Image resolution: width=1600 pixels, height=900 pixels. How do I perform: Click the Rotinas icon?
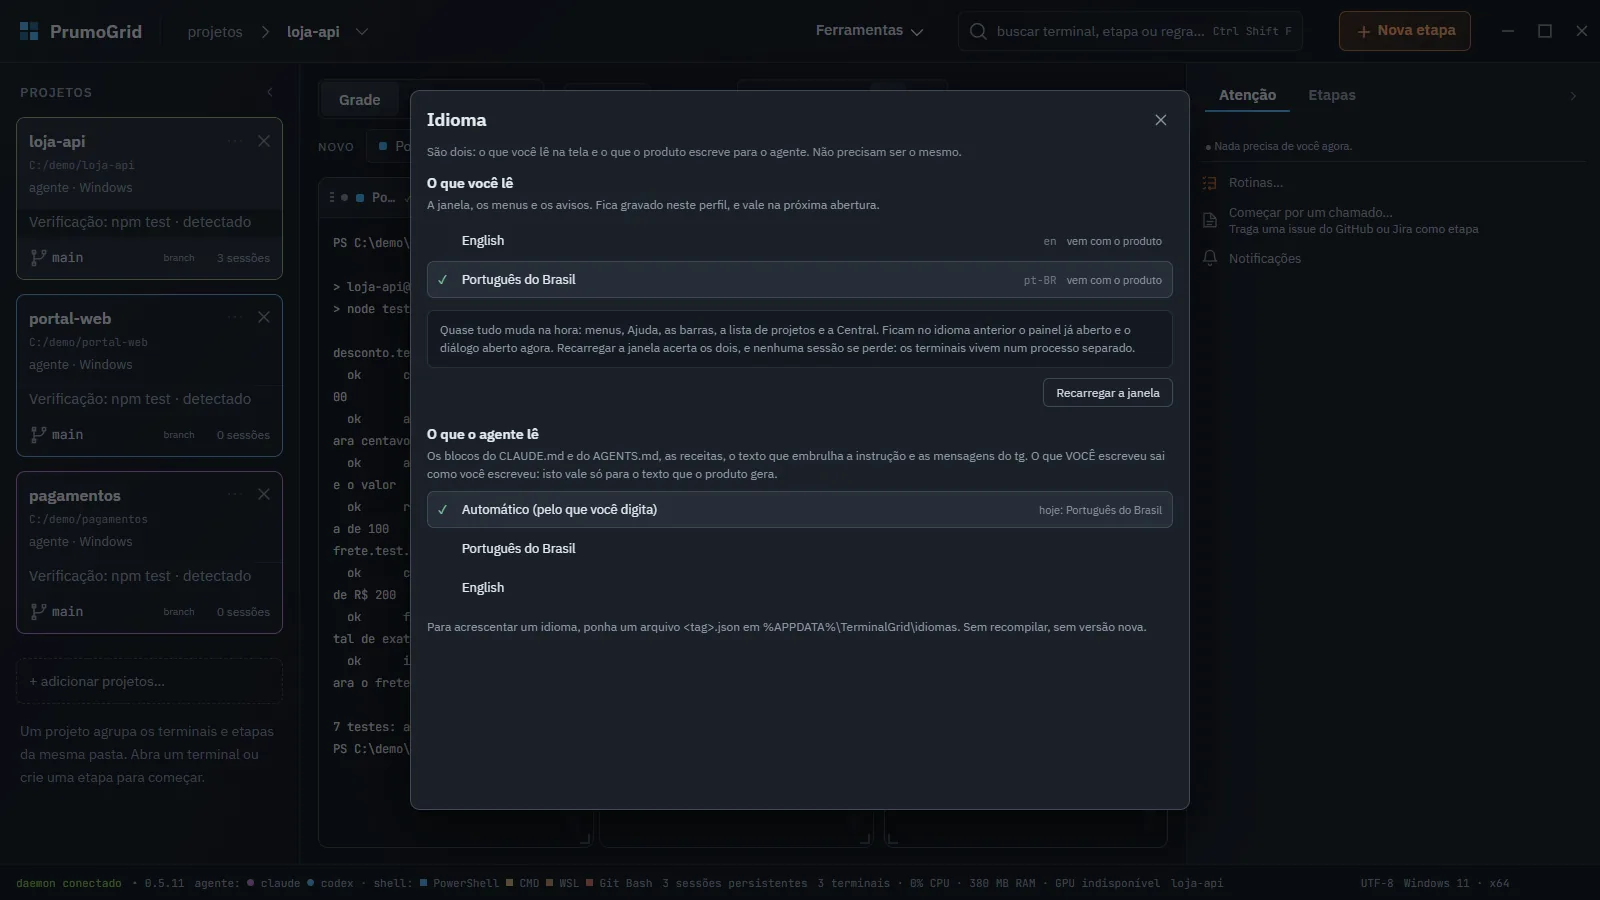point(1210,183)
